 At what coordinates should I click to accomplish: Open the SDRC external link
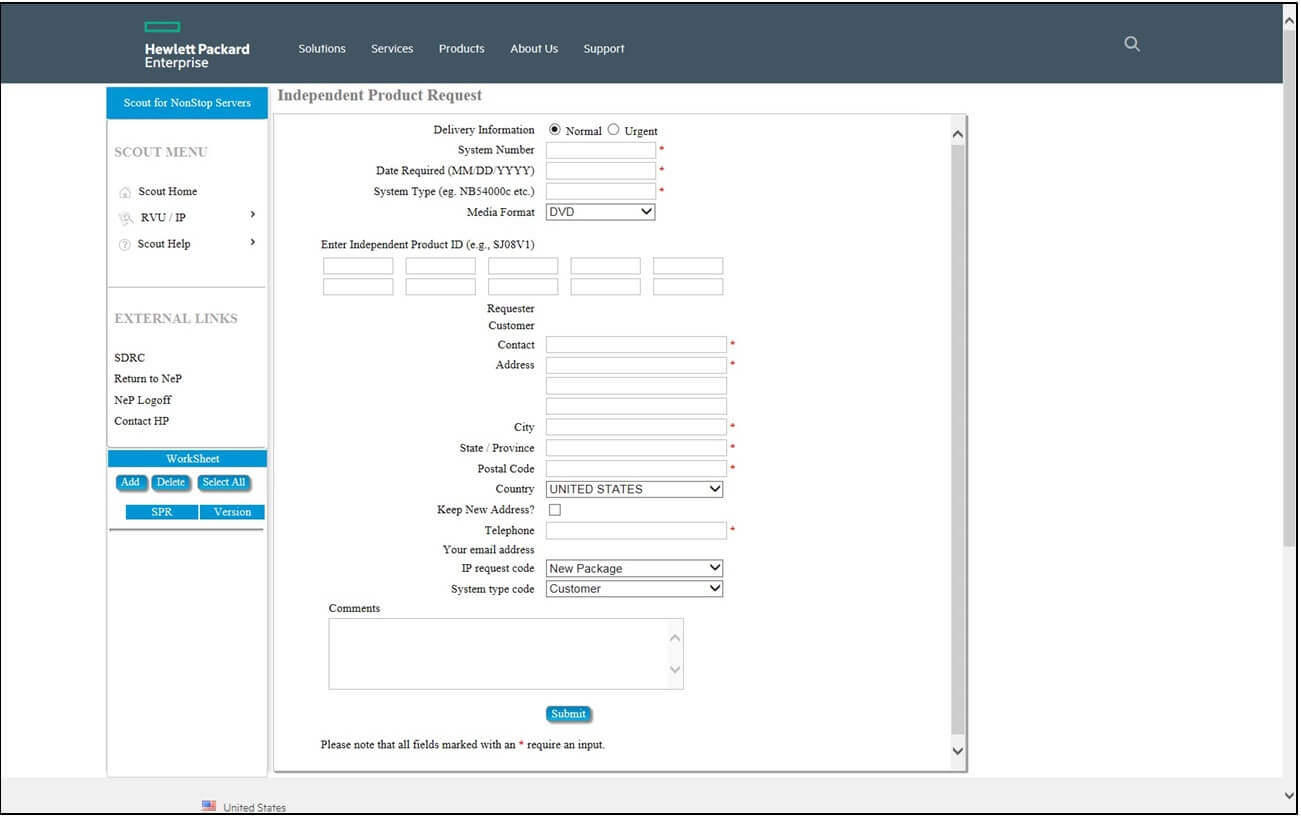(129, 358)
